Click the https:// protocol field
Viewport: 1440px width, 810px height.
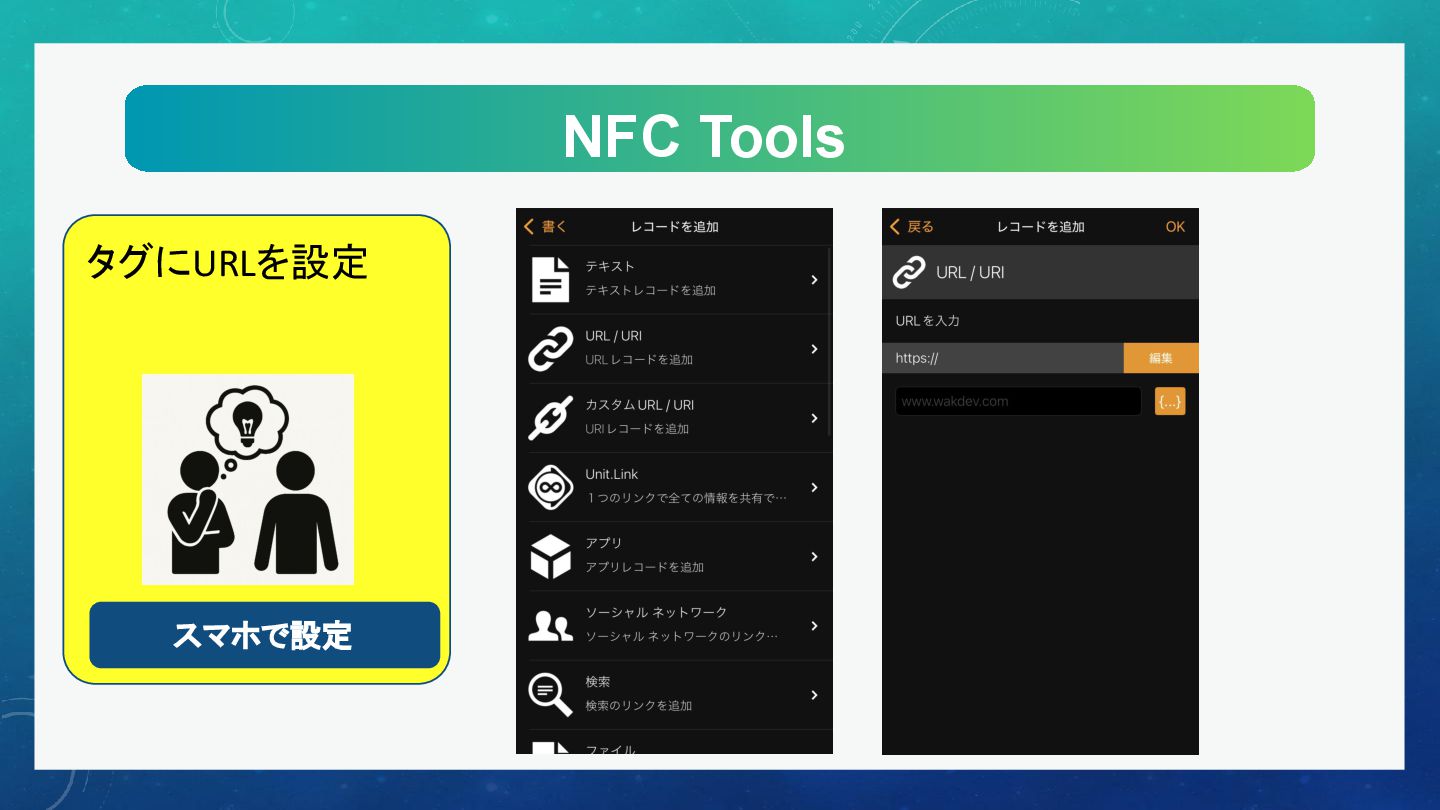coord(1003,358)
